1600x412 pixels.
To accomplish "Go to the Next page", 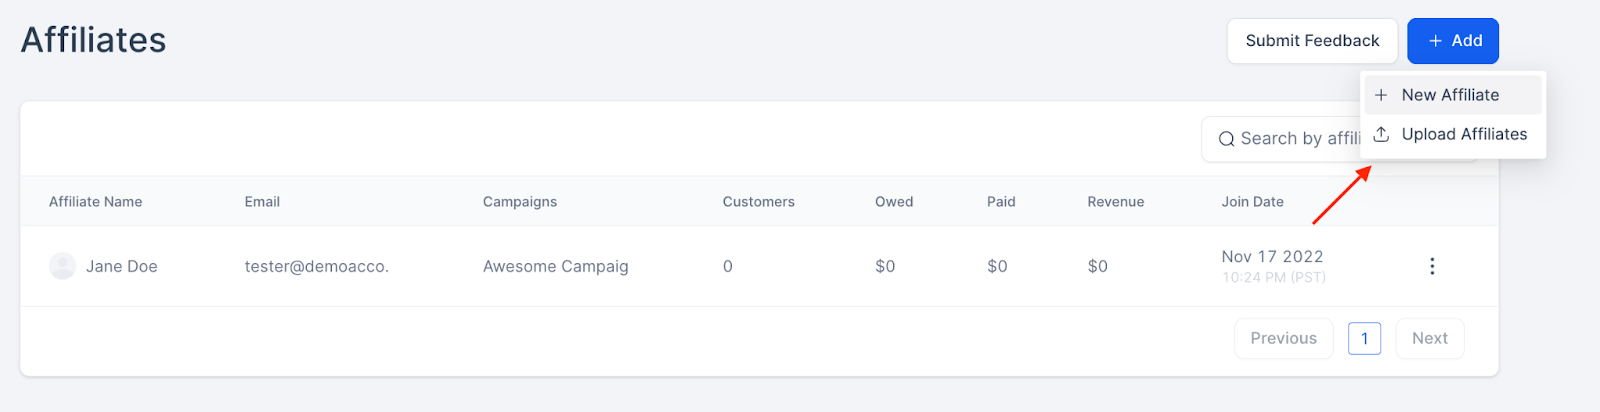I will (x=1429, y=338).
